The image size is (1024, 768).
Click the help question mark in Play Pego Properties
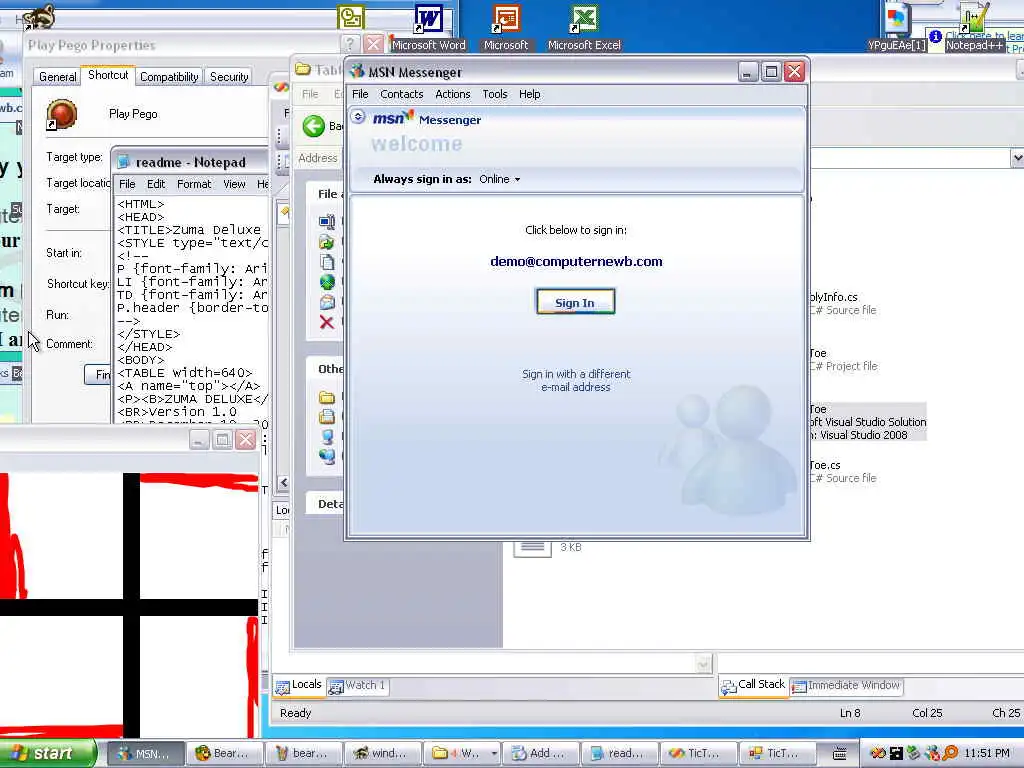pos(350,44)
